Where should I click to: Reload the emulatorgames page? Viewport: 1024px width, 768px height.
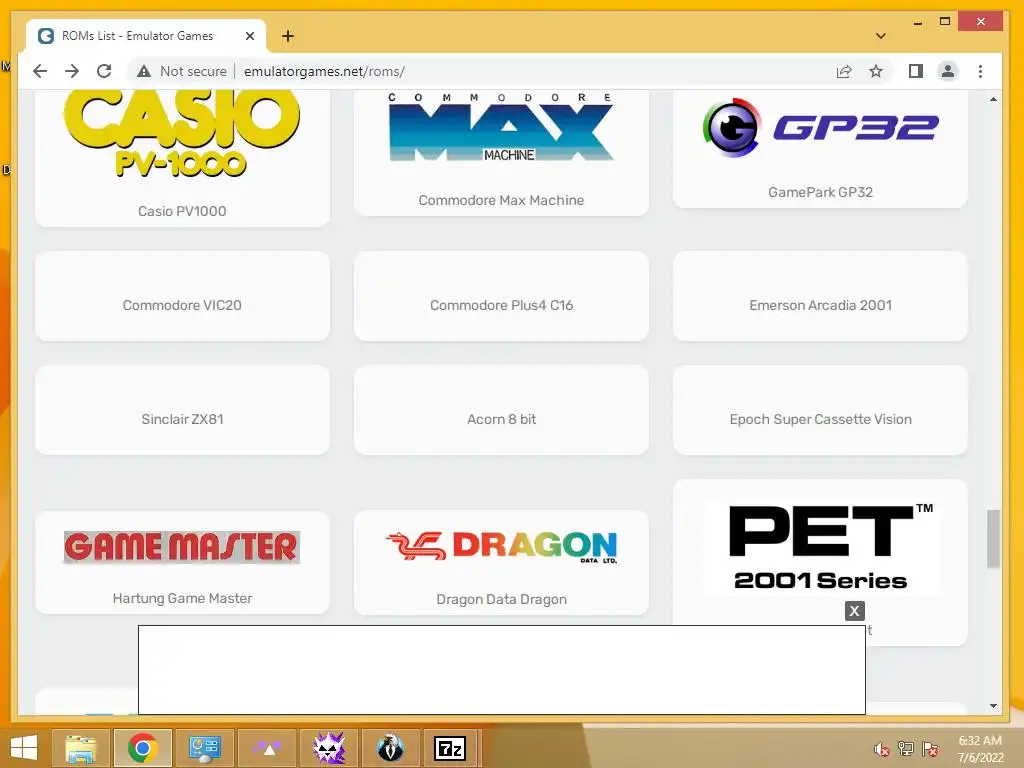pos(104,71)
